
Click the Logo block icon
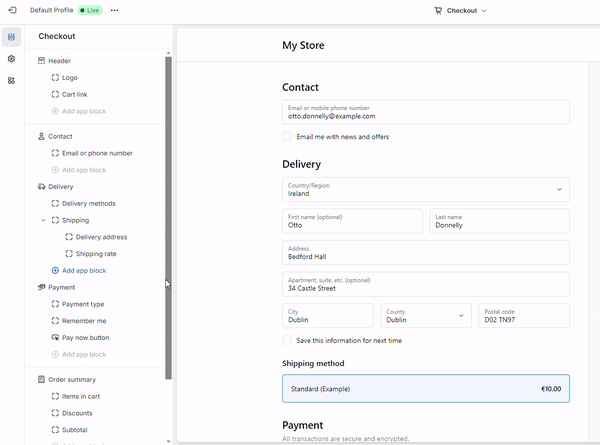coord(55,77)
